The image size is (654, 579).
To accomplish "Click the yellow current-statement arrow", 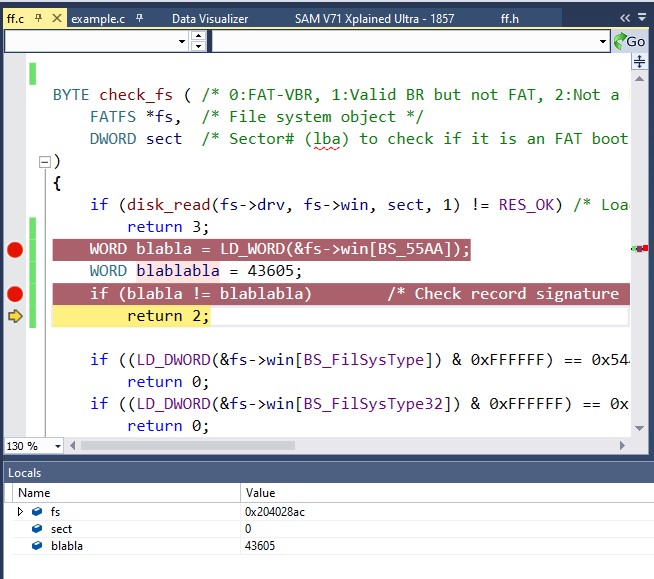I will tap(14, 316).
